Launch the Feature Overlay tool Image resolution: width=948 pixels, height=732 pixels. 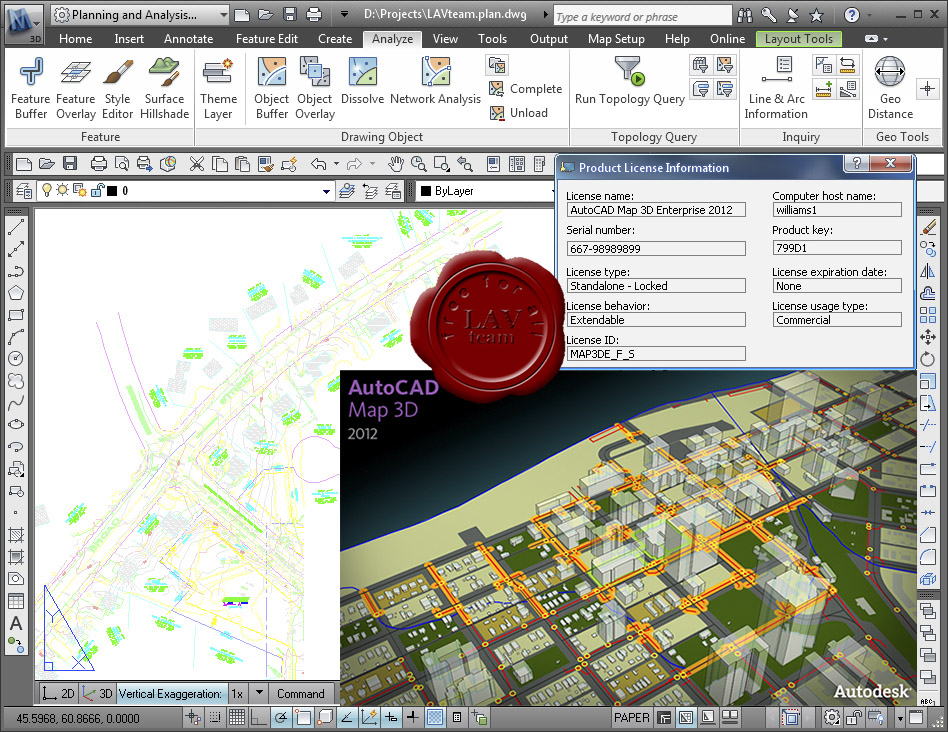[76, 88]
